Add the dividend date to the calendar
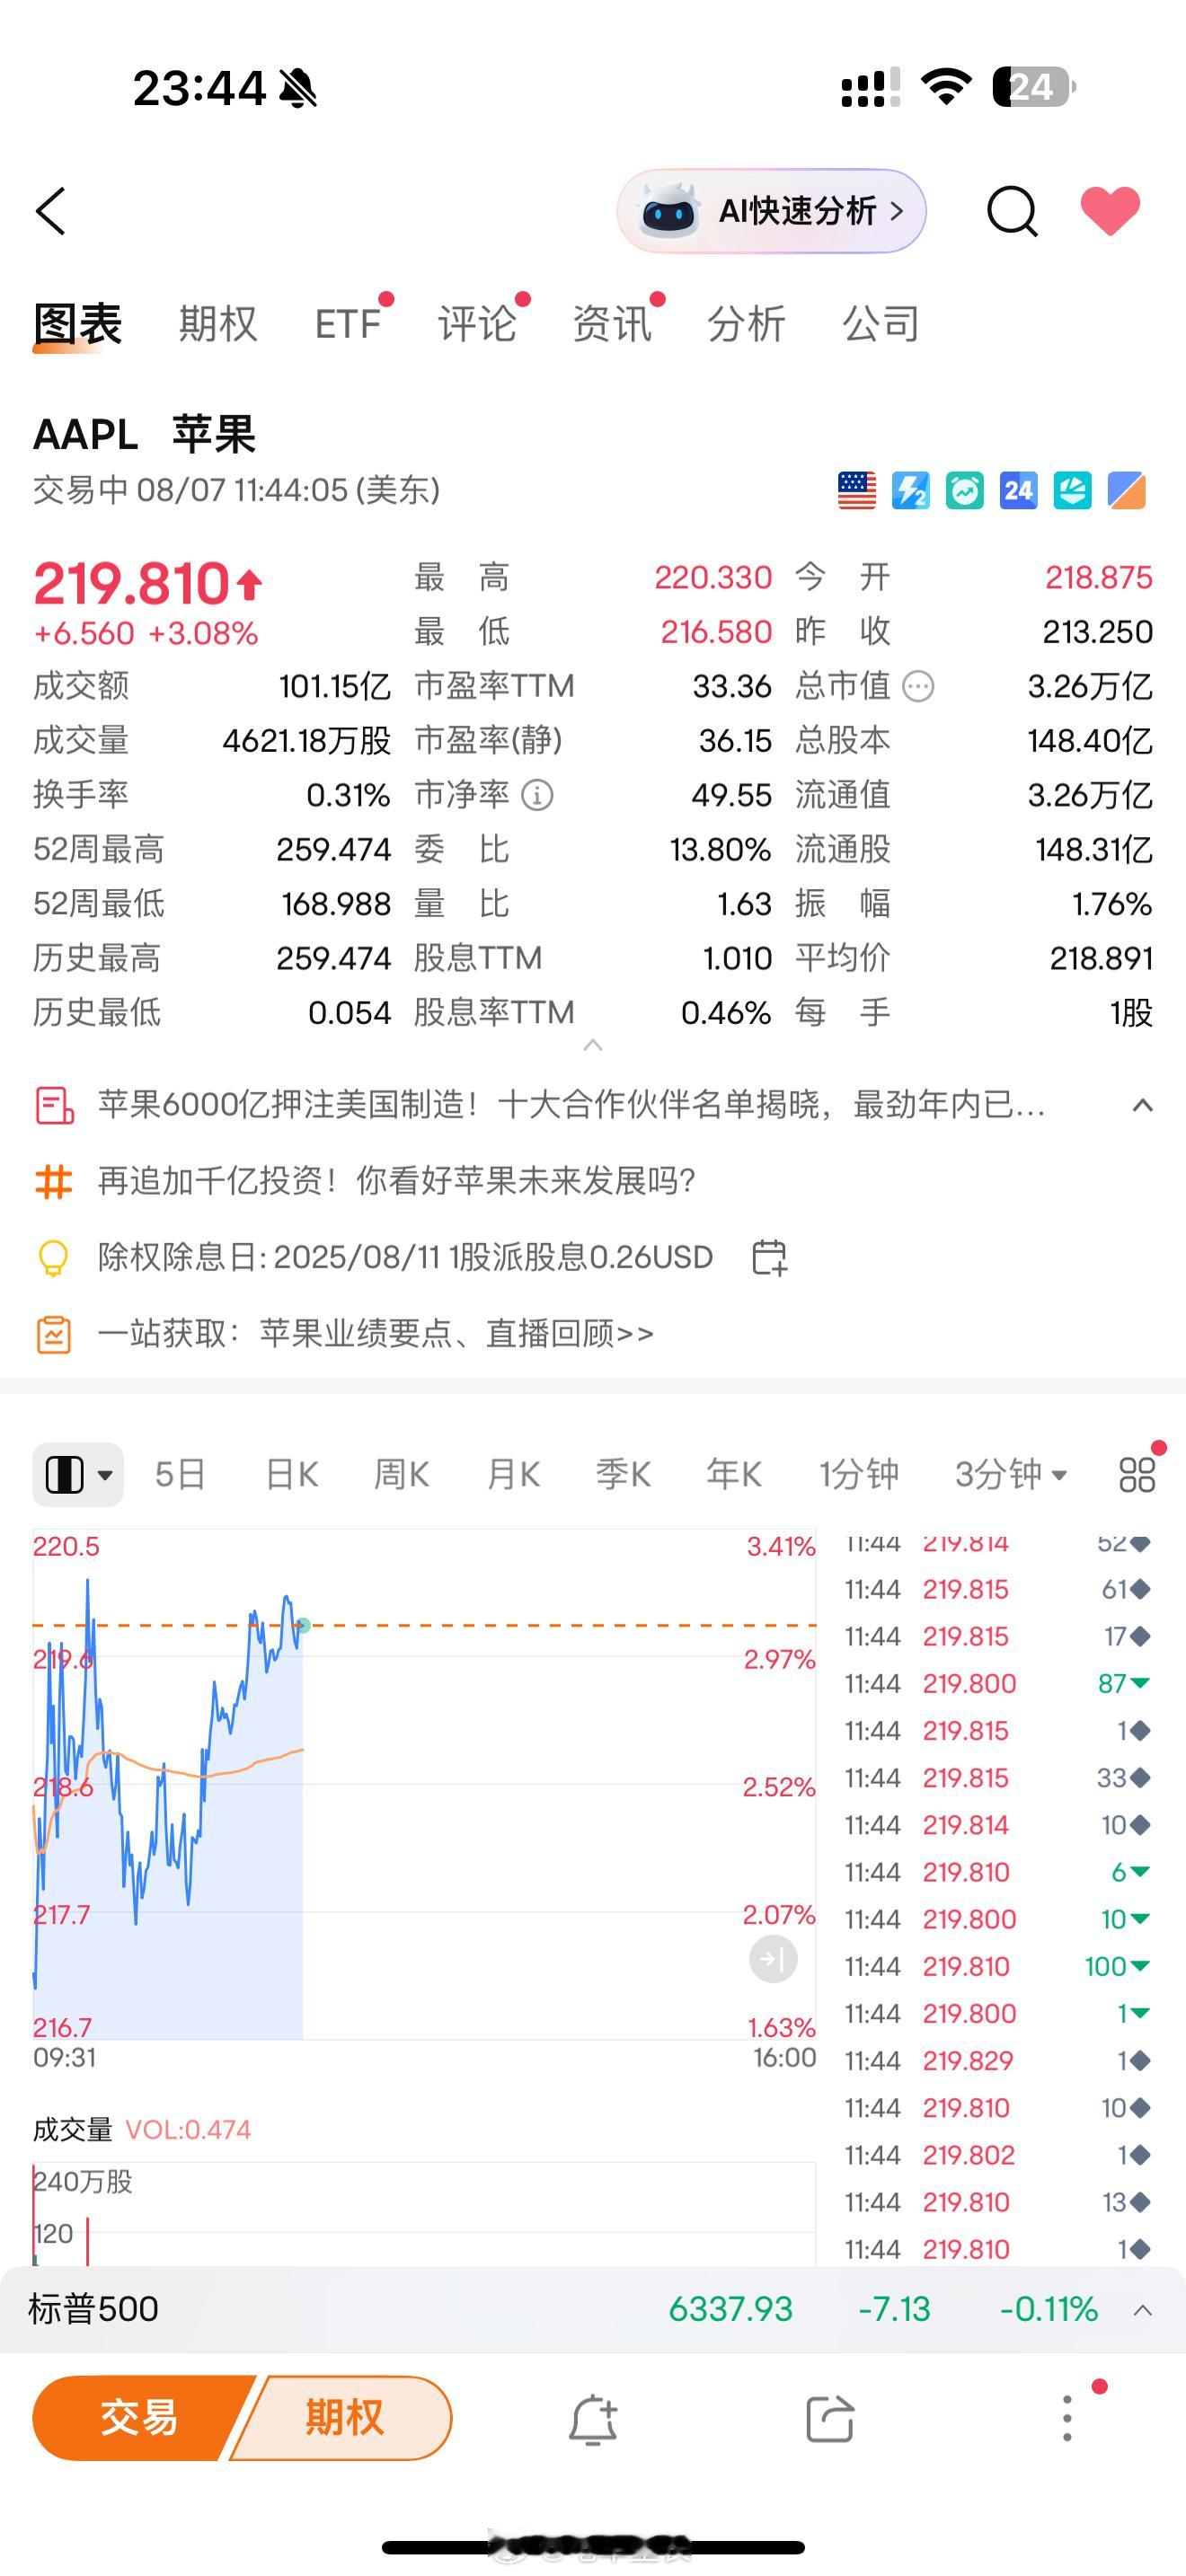 click(769, 1257)
